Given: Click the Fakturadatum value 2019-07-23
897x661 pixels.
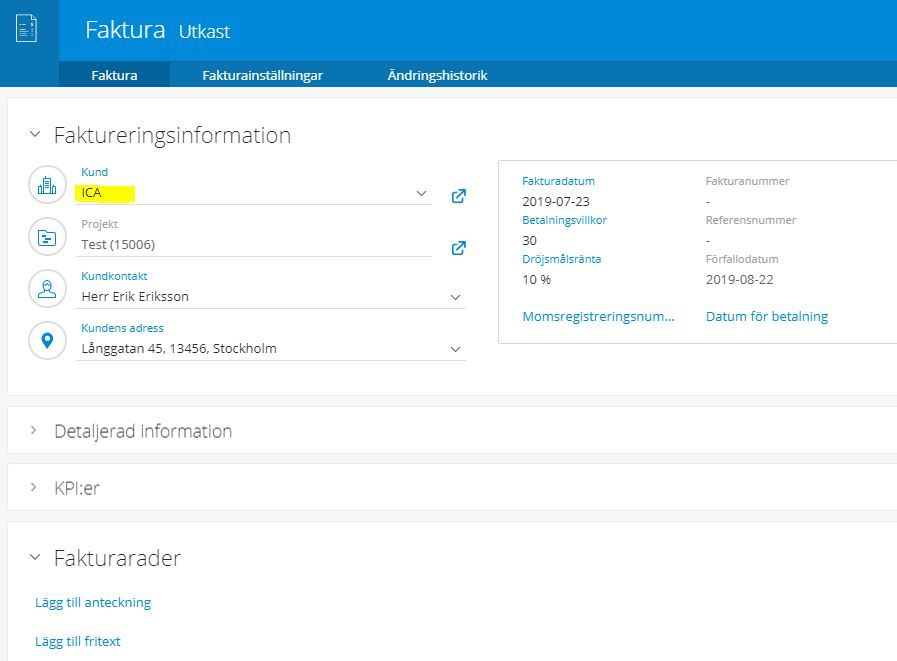Looking at the screenshot, I should pos(556,201).
